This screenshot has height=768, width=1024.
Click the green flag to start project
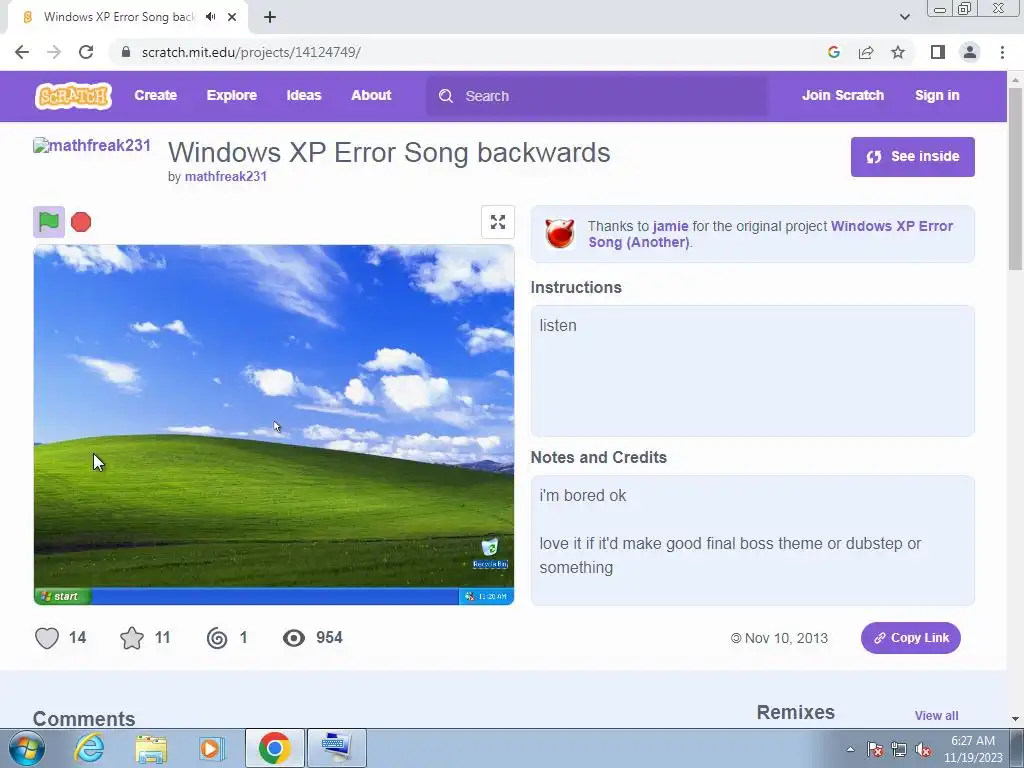[49, 222]
